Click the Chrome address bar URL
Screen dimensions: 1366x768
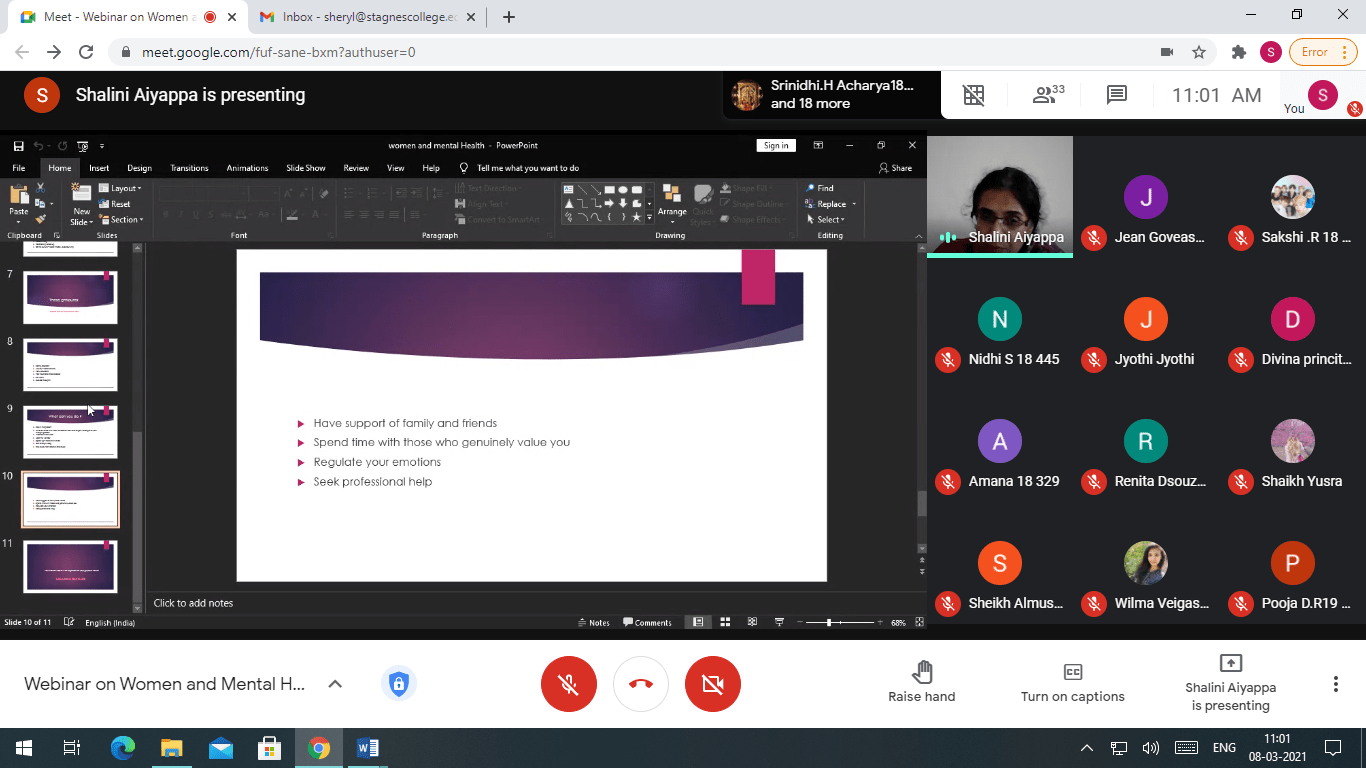click(x=278, y=52)
